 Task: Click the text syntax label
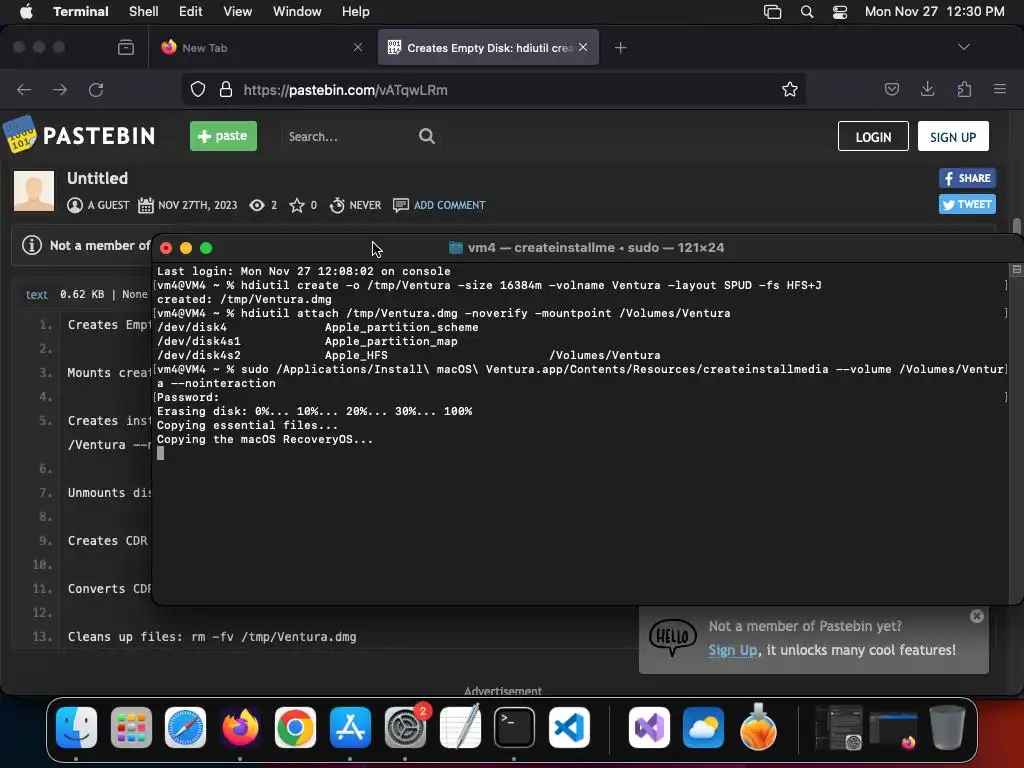point(37,295)
